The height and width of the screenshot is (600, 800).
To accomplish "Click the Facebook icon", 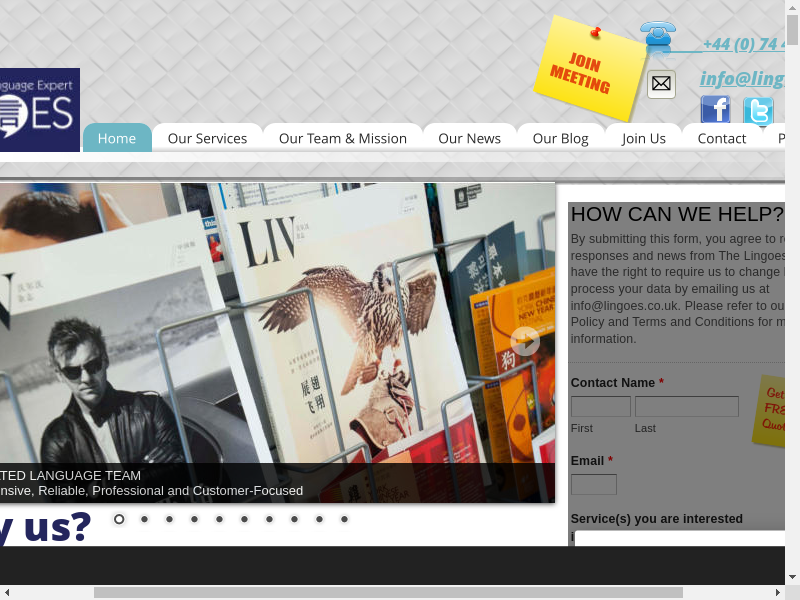I will pos(715,110).
